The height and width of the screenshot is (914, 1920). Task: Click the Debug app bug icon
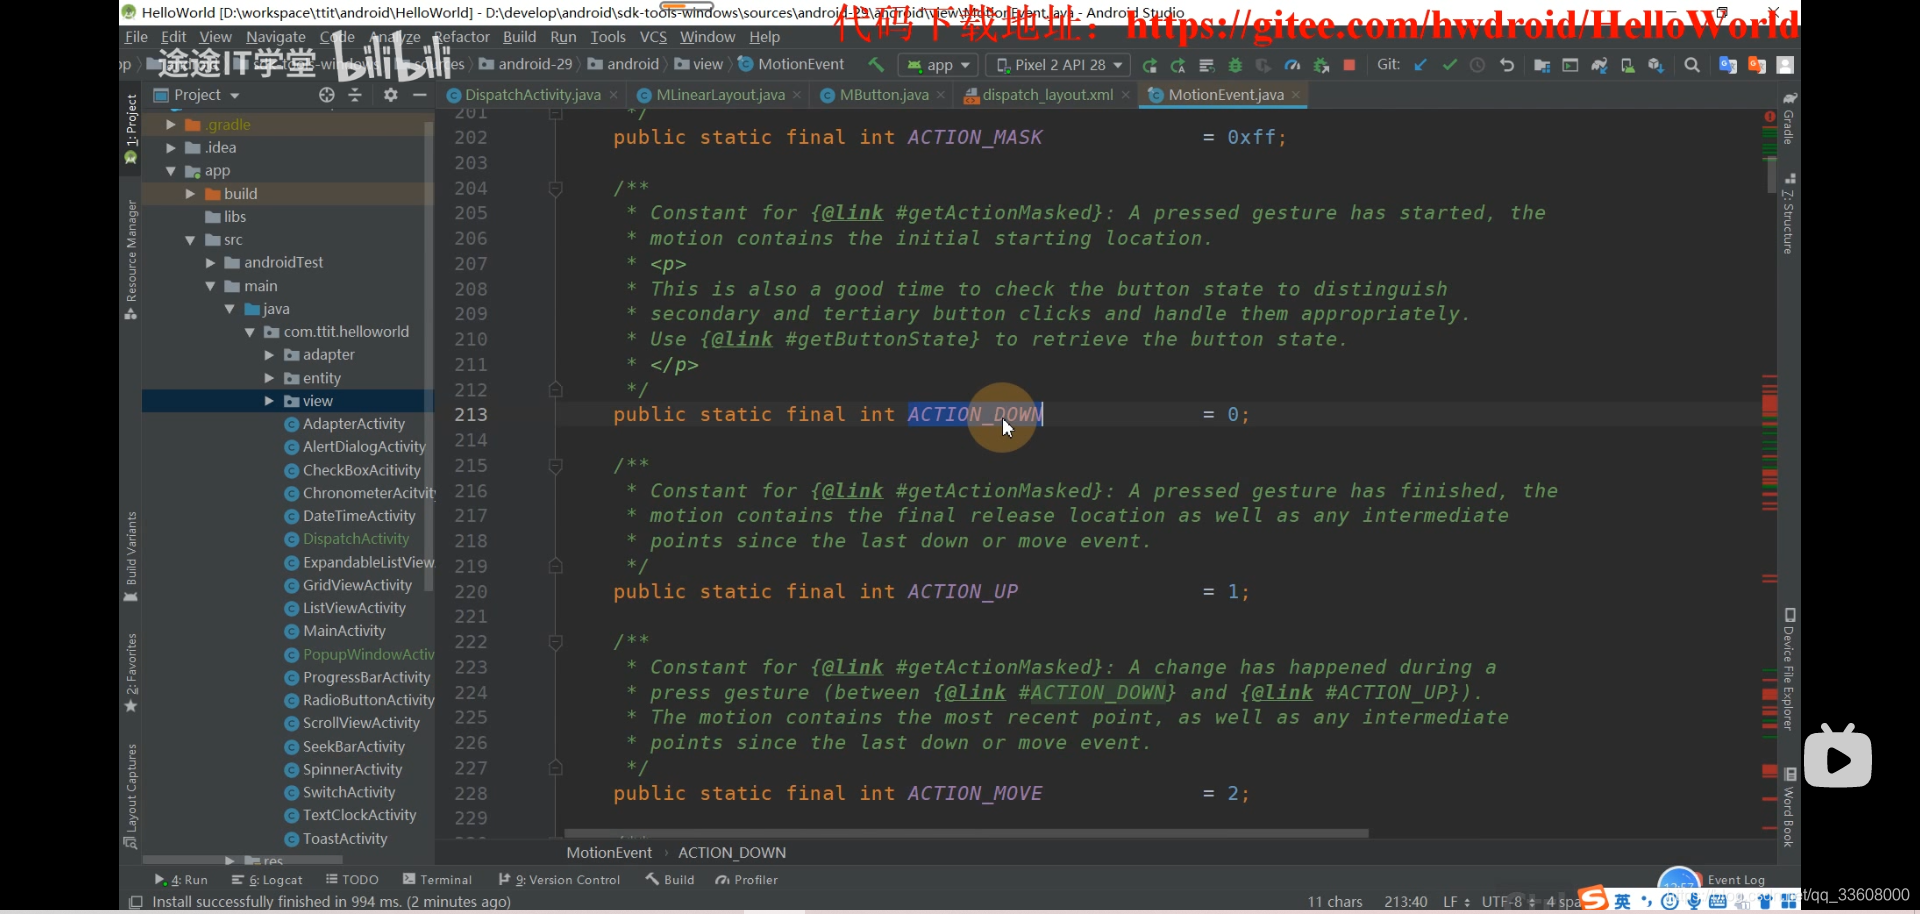(1235, 65)
